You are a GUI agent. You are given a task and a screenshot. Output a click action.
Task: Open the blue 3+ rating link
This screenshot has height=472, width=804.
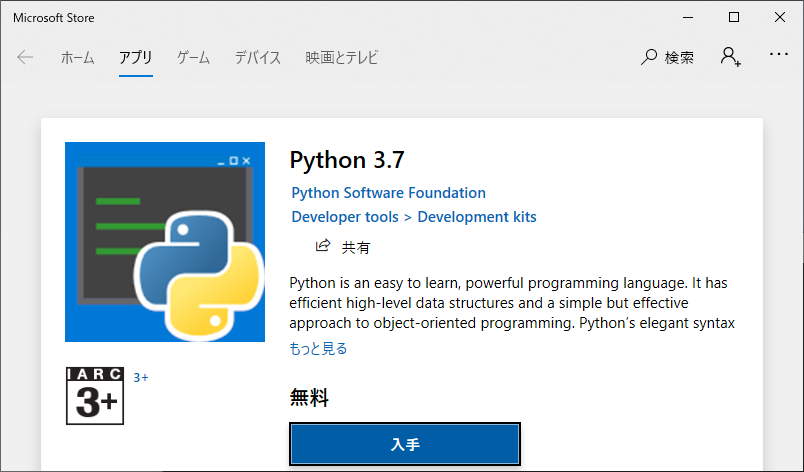(x=140, y=378)
